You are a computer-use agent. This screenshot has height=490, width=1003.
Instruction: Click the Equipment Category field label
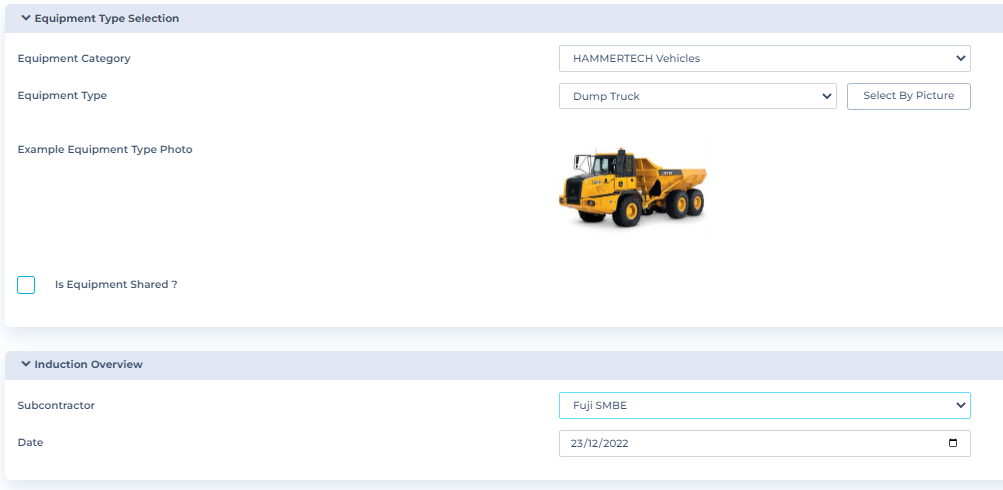[74, 58]
